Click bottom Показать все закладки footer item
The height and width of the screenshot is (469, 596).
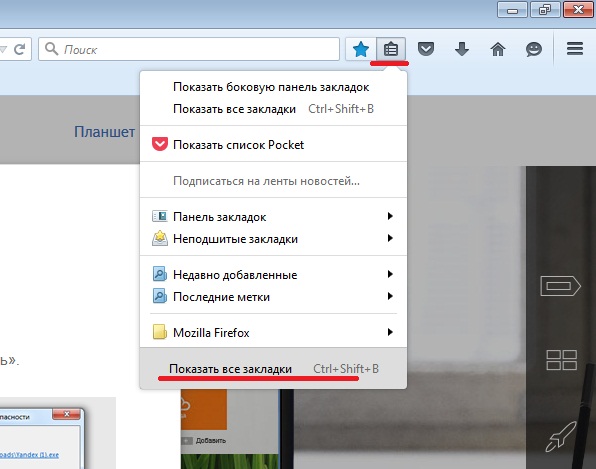[273, 368]
